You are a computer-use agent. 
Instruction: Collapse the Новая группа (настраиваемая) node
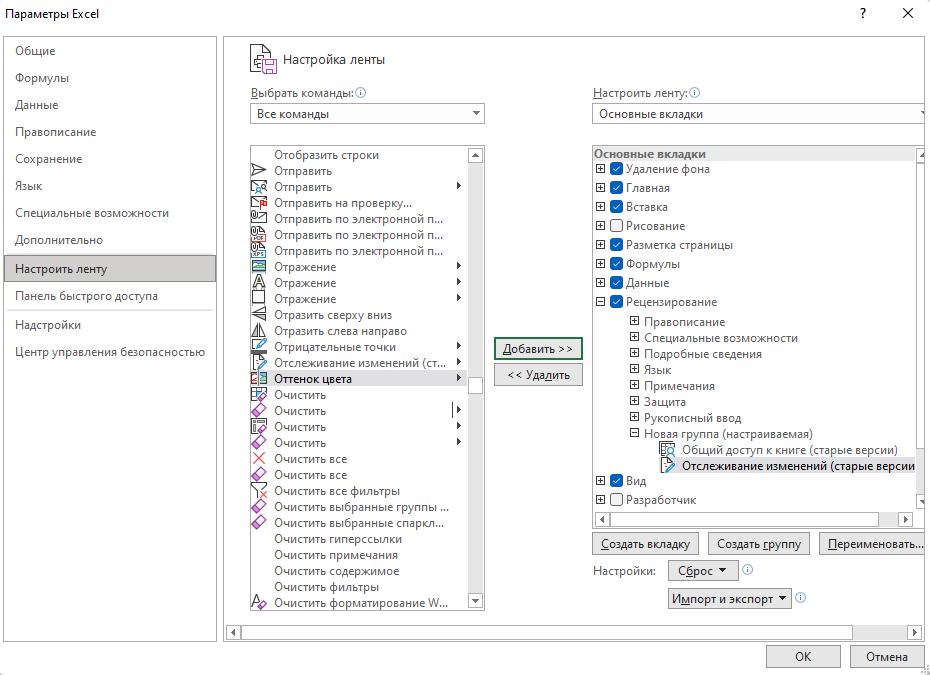coord(634,434)
